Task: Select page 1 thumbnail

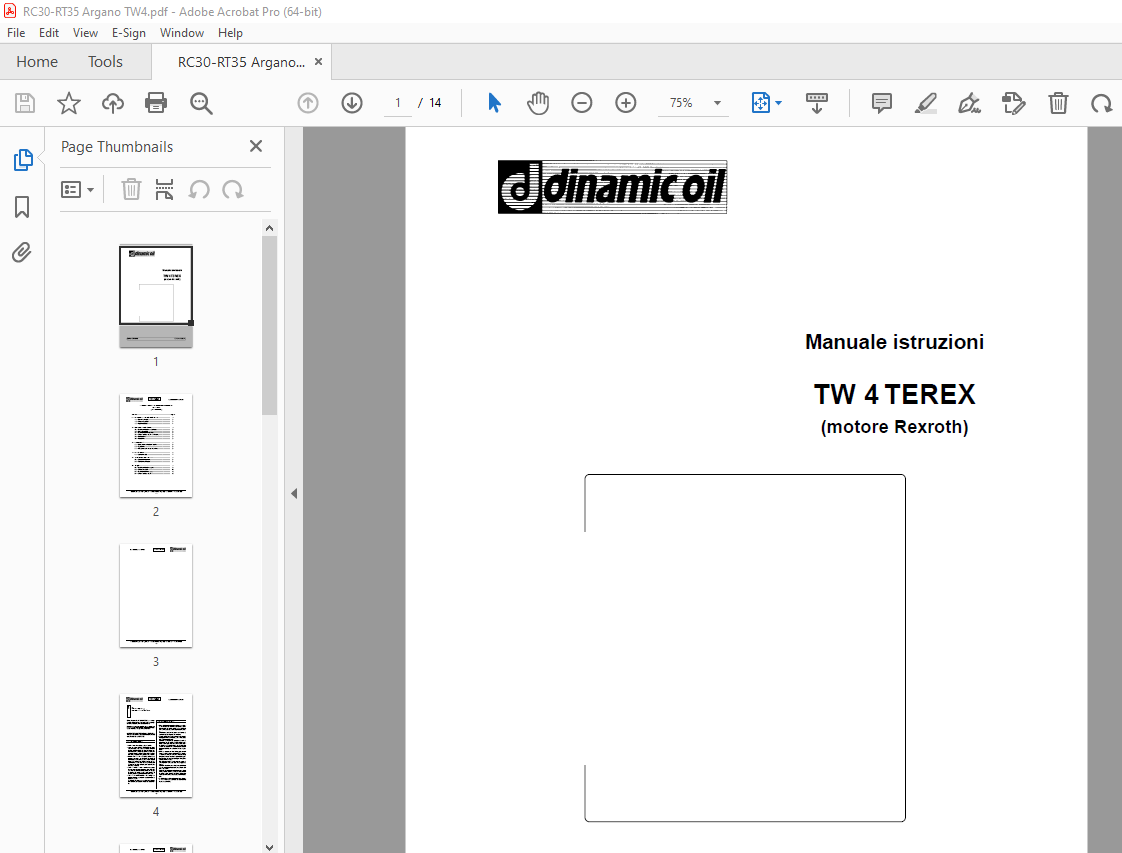Action: pyautogui.click(x=156, y=296)
